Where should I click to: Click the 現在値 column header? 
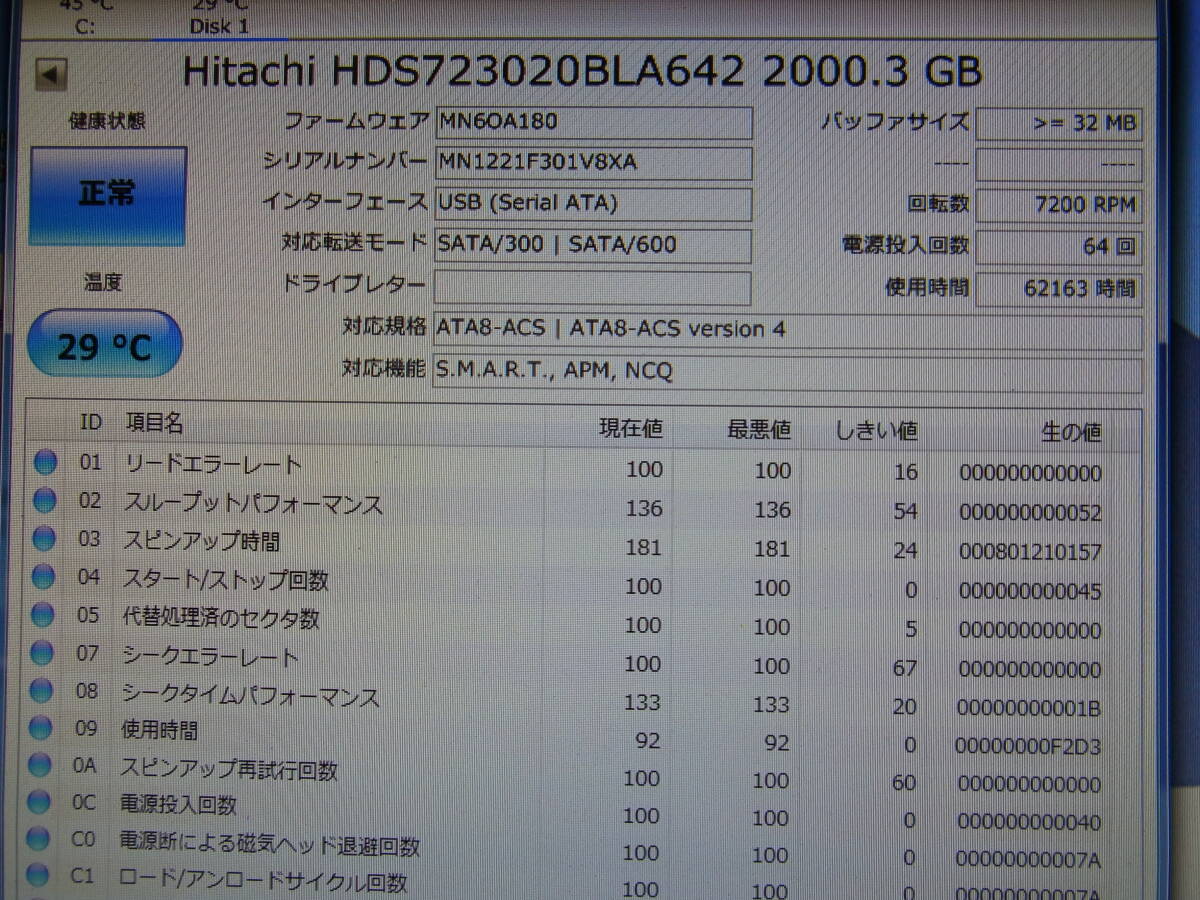(x=630, y=429)
